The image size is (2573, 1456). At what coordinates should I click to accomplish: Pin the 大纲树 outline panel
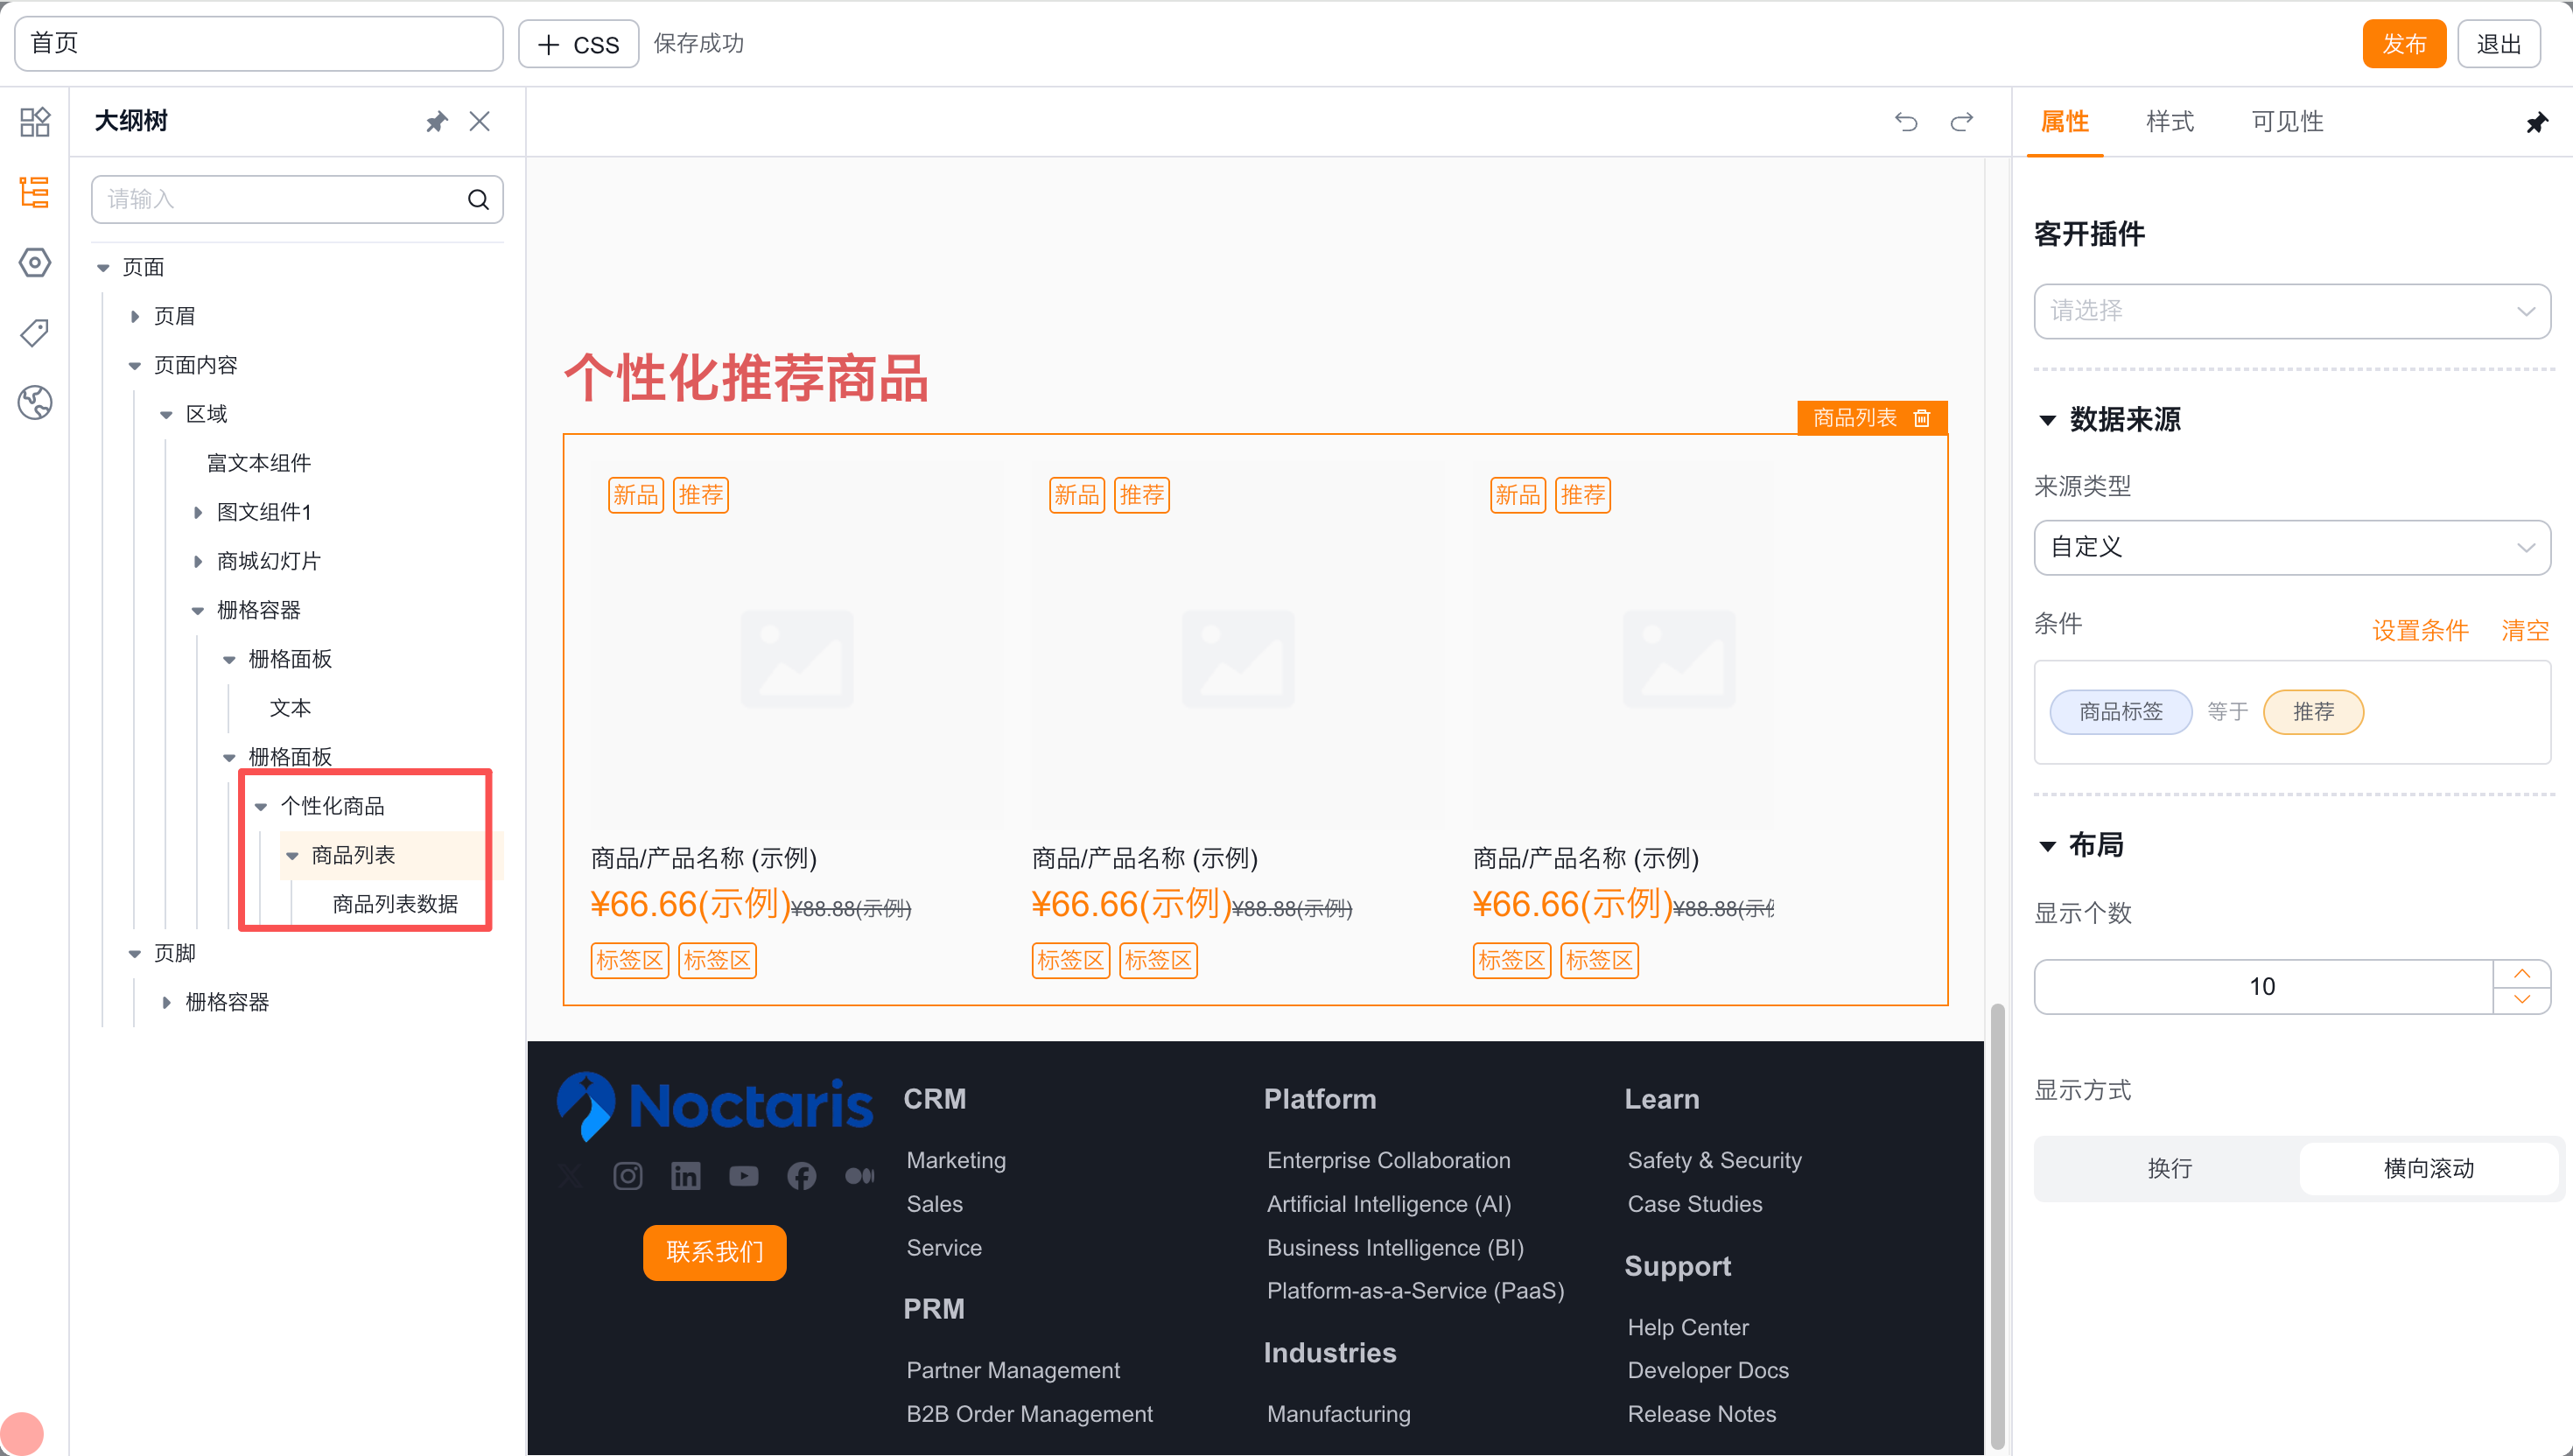pyautogui.click(x=436, y=122)
